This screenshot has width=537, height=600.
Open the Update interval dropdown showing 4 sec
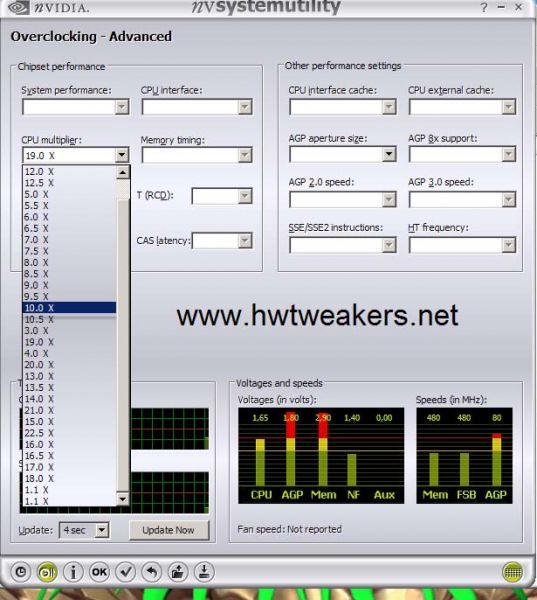pyautogui.click(x=101, y=530)
